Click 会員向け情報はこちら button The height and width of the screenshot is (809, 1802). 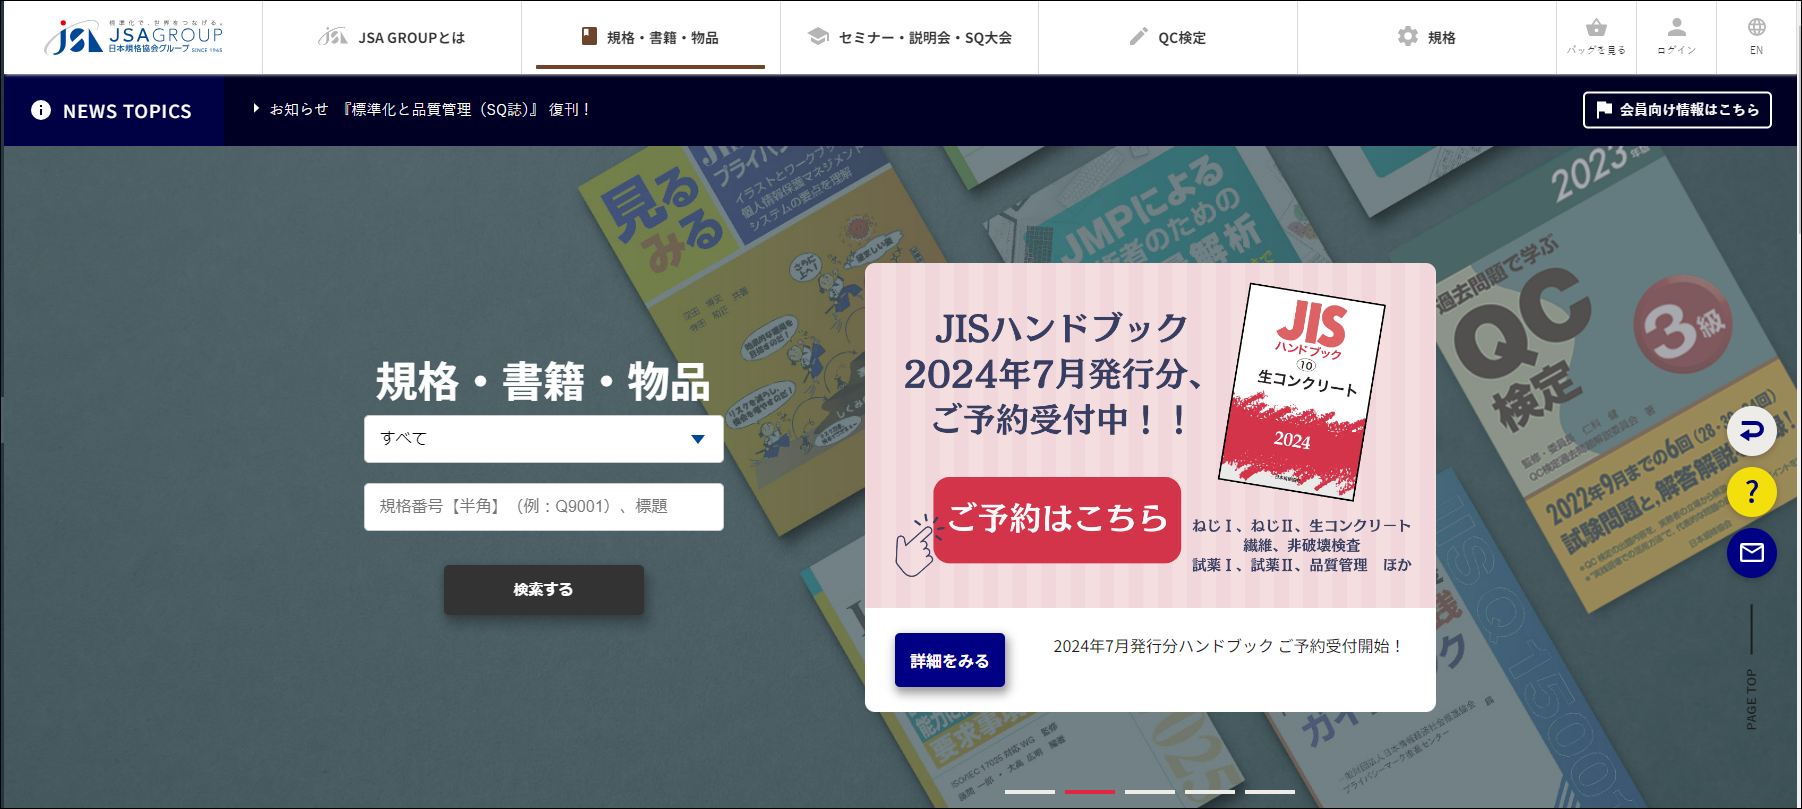point(1677,110)
